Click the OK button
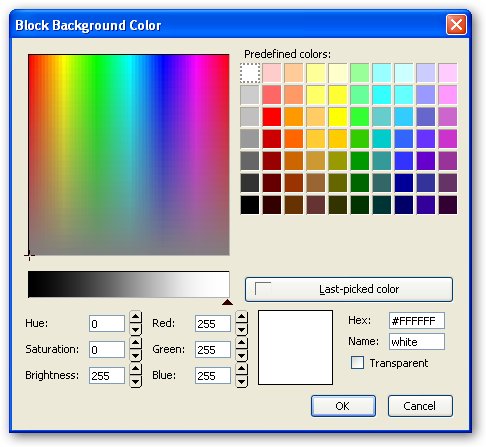 click(x=343, y=406)
